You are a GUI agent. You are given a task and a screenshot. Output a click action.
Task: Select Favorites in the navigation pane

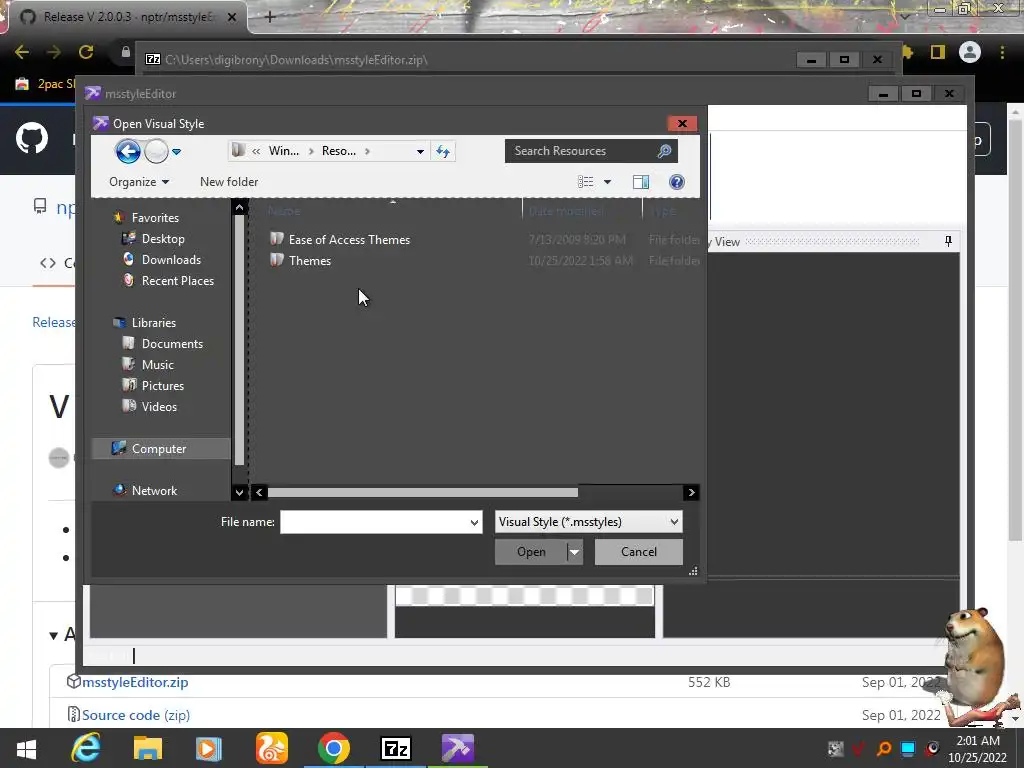coord(155,217)
